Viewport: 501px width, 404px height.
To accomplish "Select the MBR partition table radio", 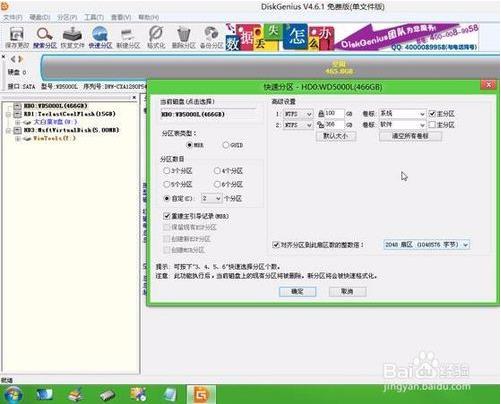I will click(190, 145).
